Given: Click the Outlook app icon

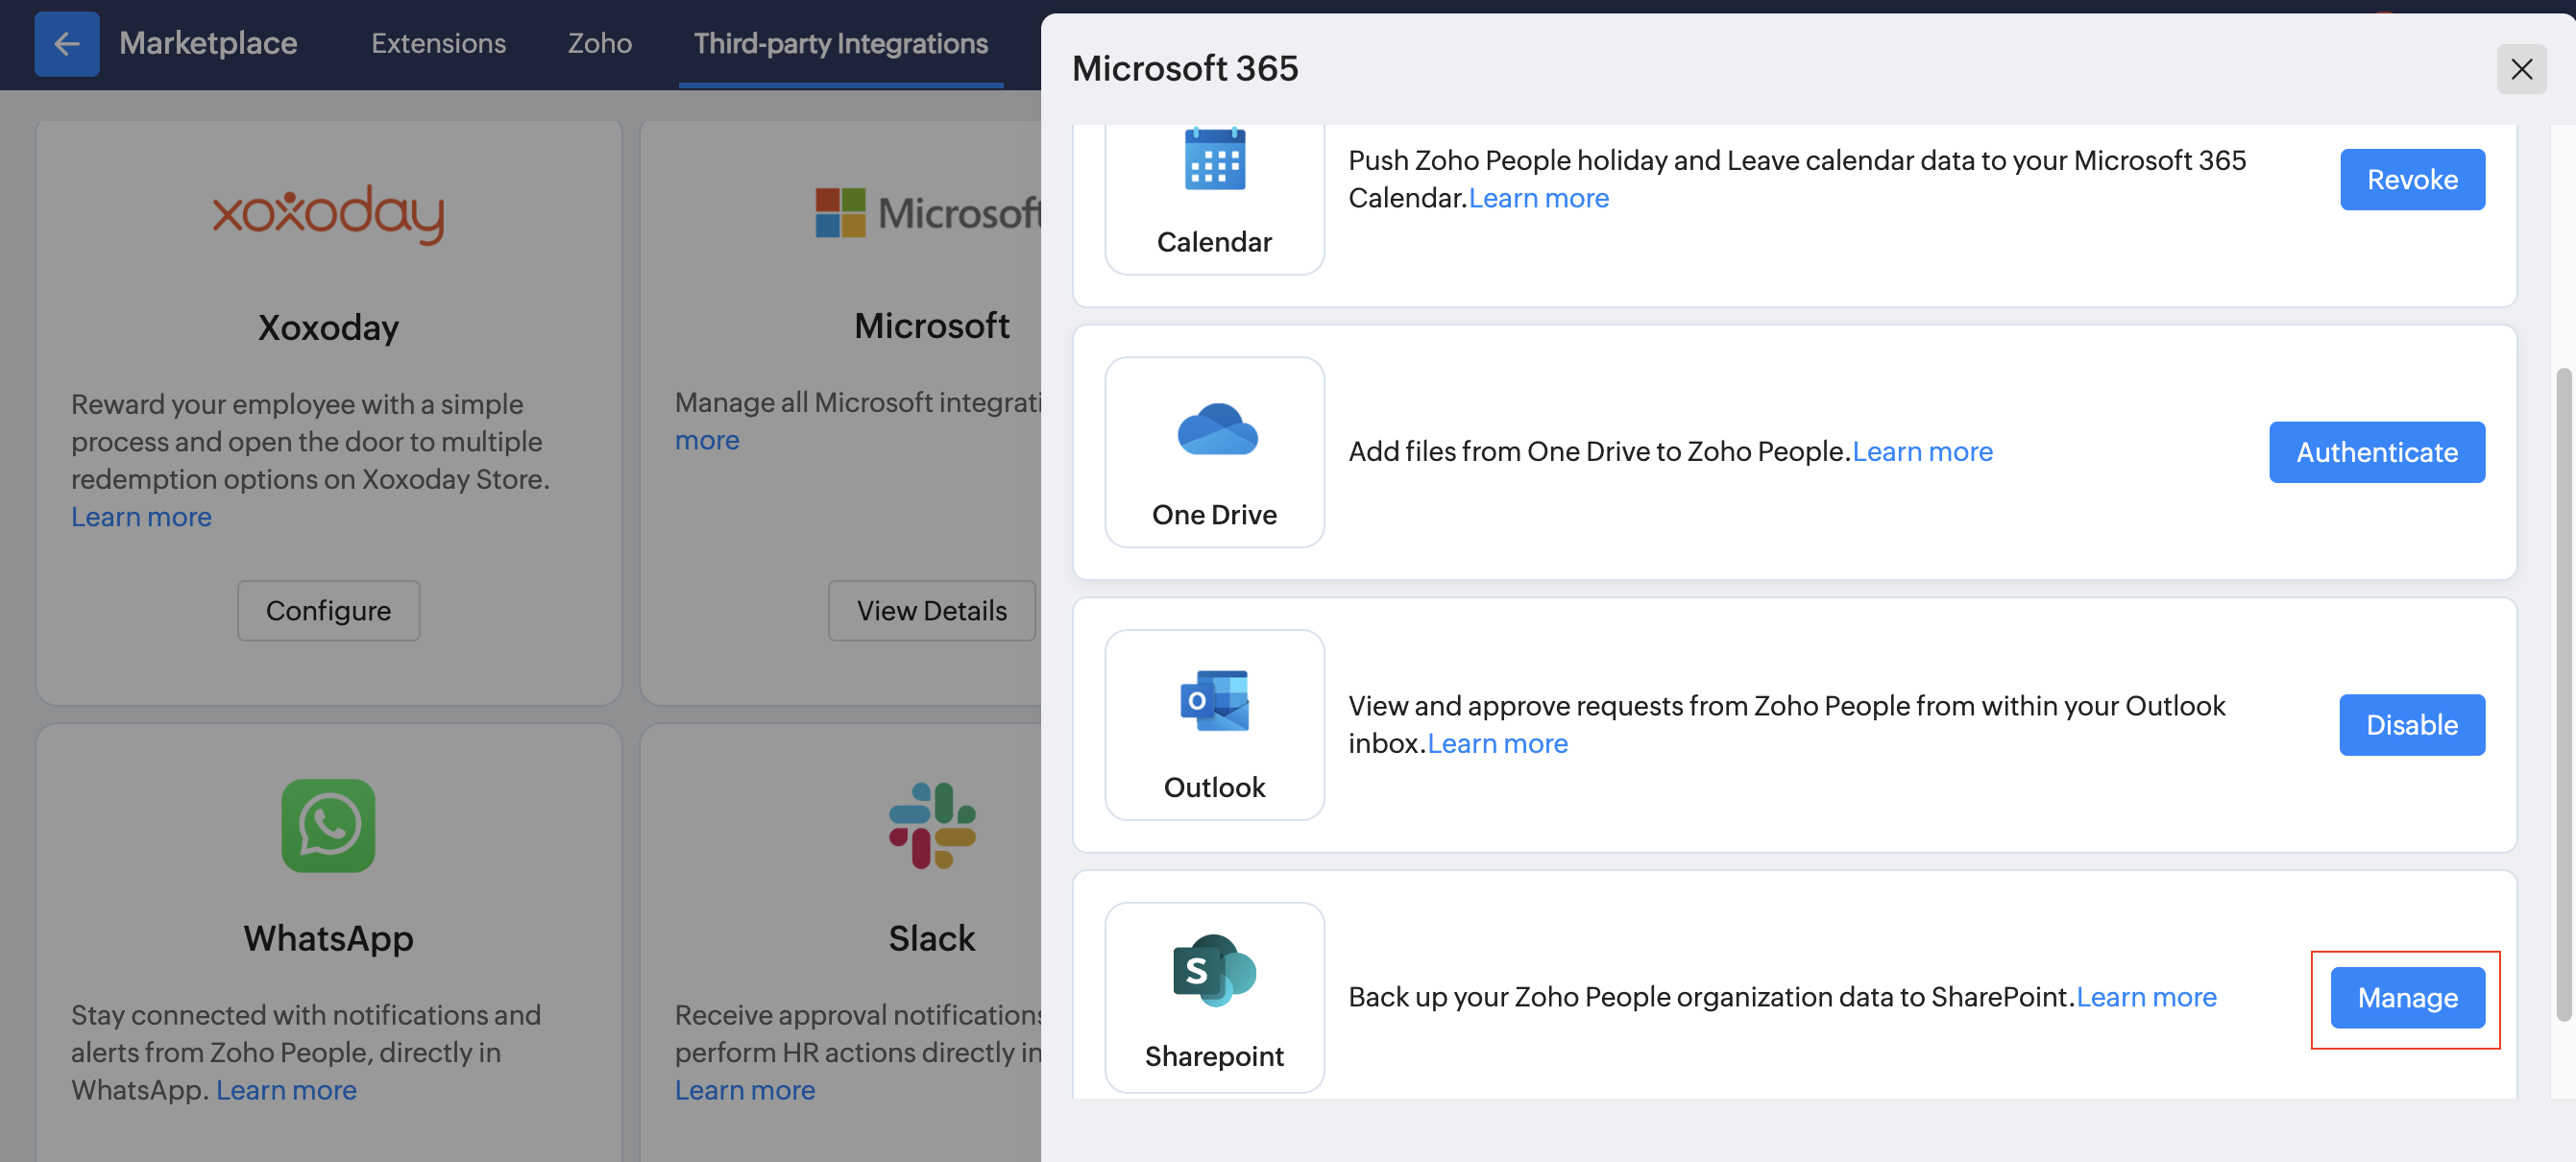Looking at the screenshot, I should click(x=1214, y=701).
